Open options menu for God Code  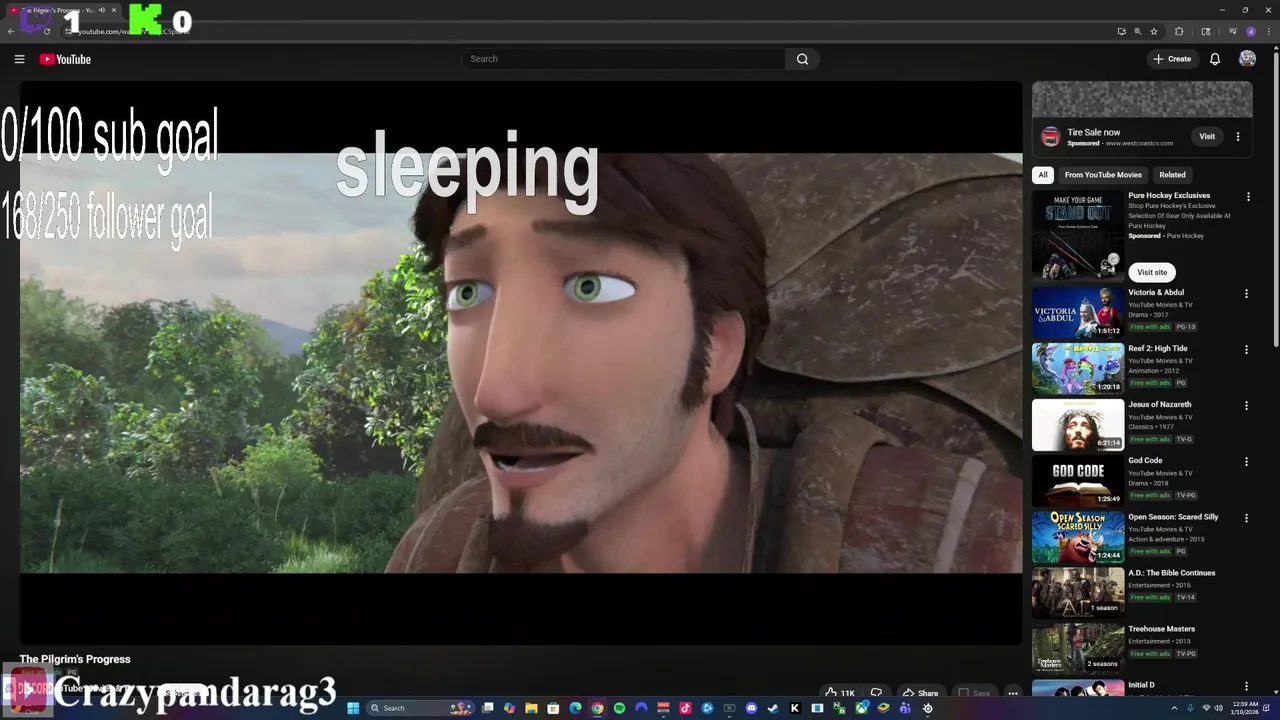pyautogui.click(x=1246, y=462)
